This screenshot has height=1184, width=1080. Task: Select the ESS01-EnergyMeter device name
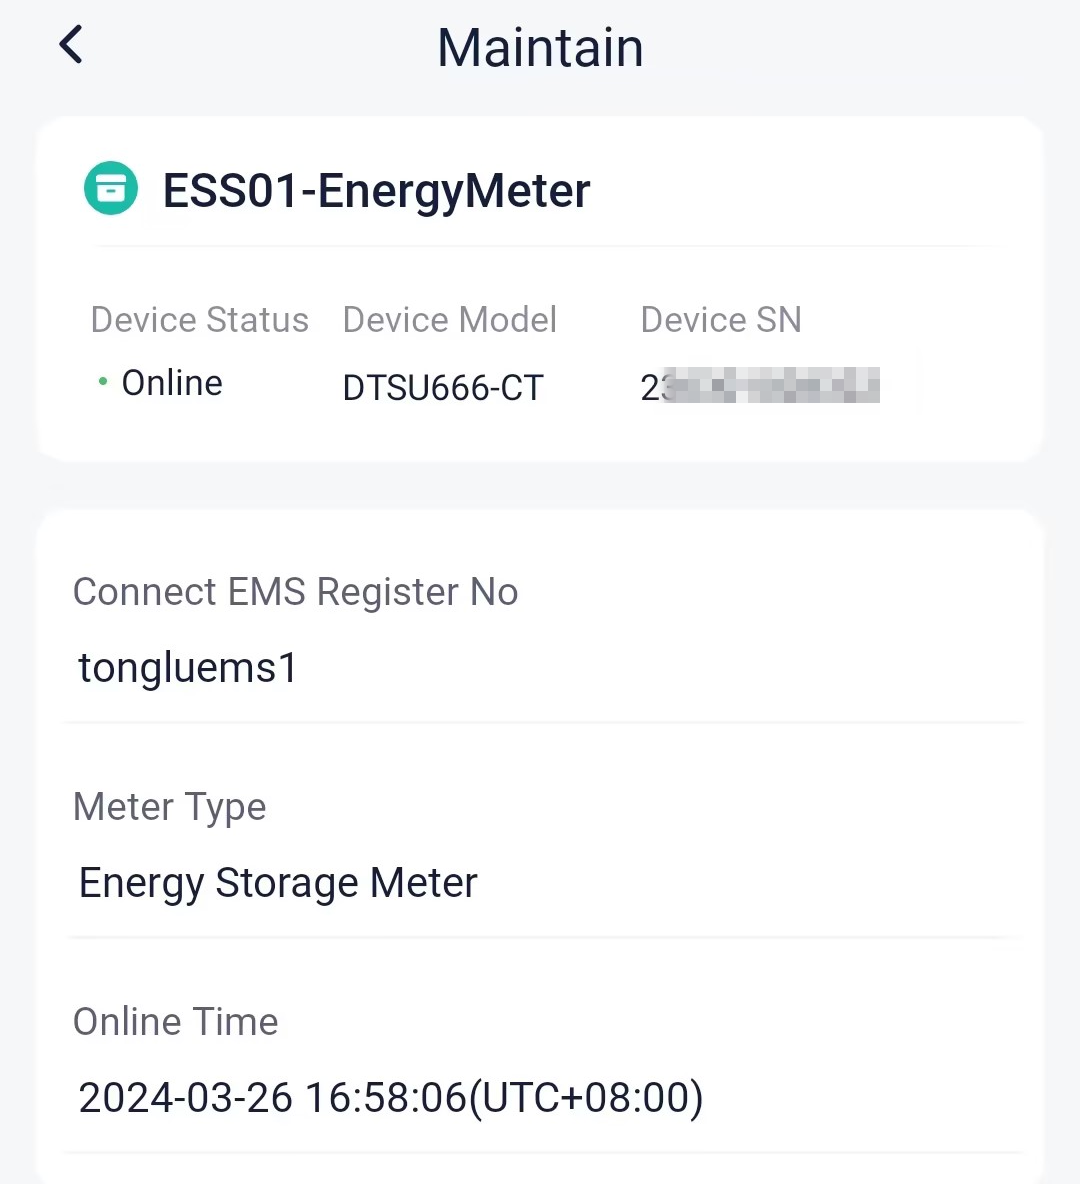pos(376,190)
